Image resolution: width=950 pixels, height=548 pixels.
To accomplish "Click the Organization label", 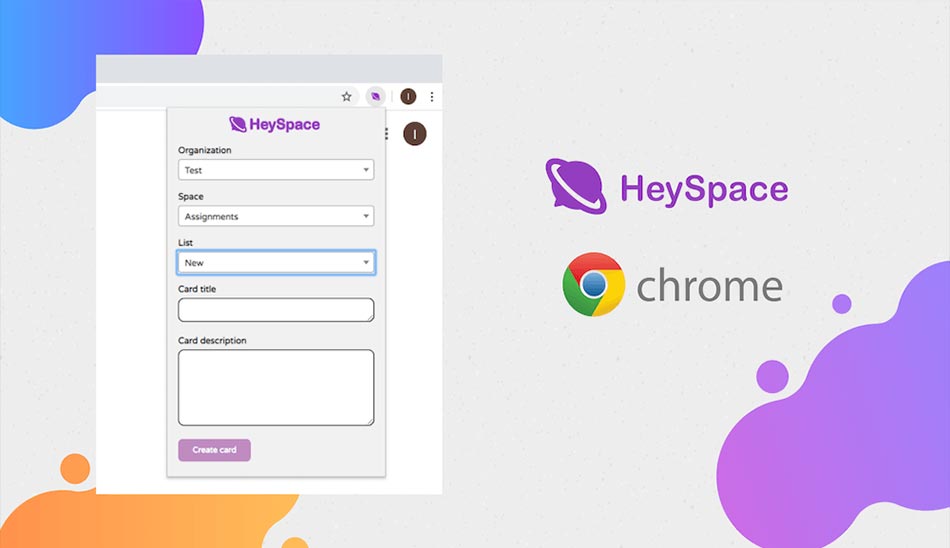I will (x=205, y=150).
